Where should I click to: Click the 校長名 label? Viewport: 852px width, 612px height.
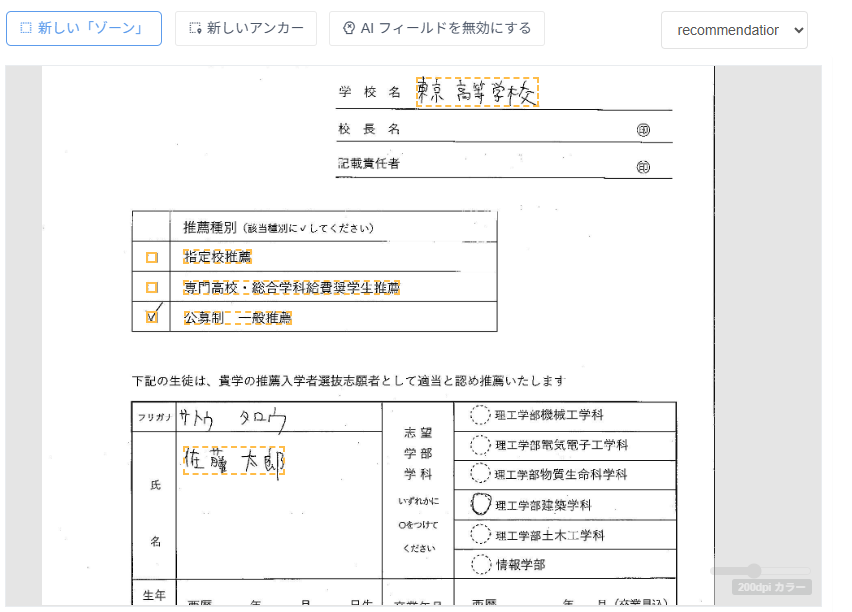(x=369, y=129)
